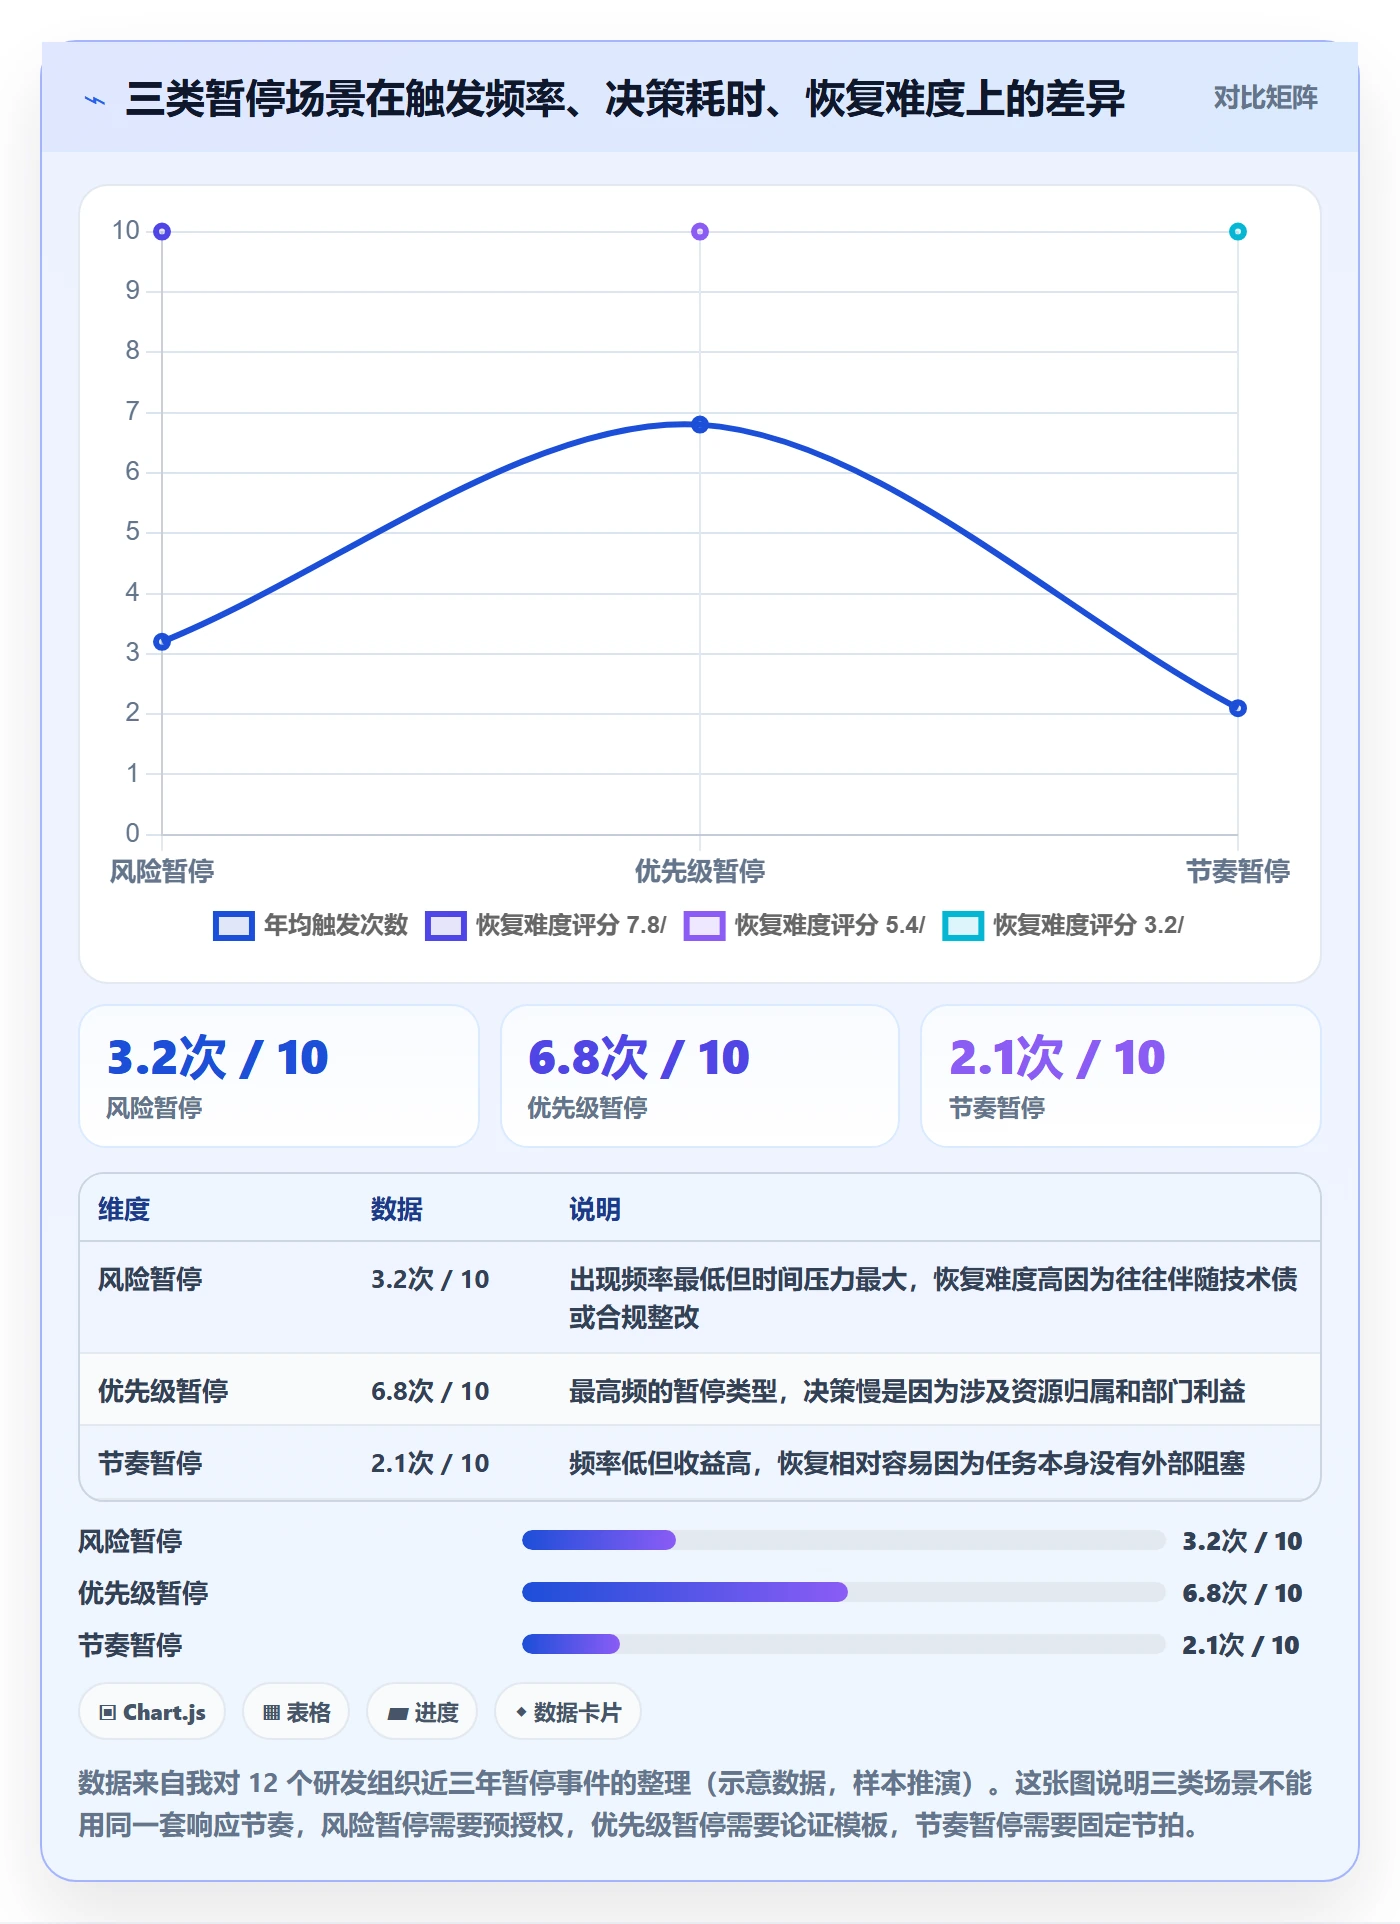Select the 进度 chip
The height and width of the screenshot is (1924, 1400).
pos(422,1712)
